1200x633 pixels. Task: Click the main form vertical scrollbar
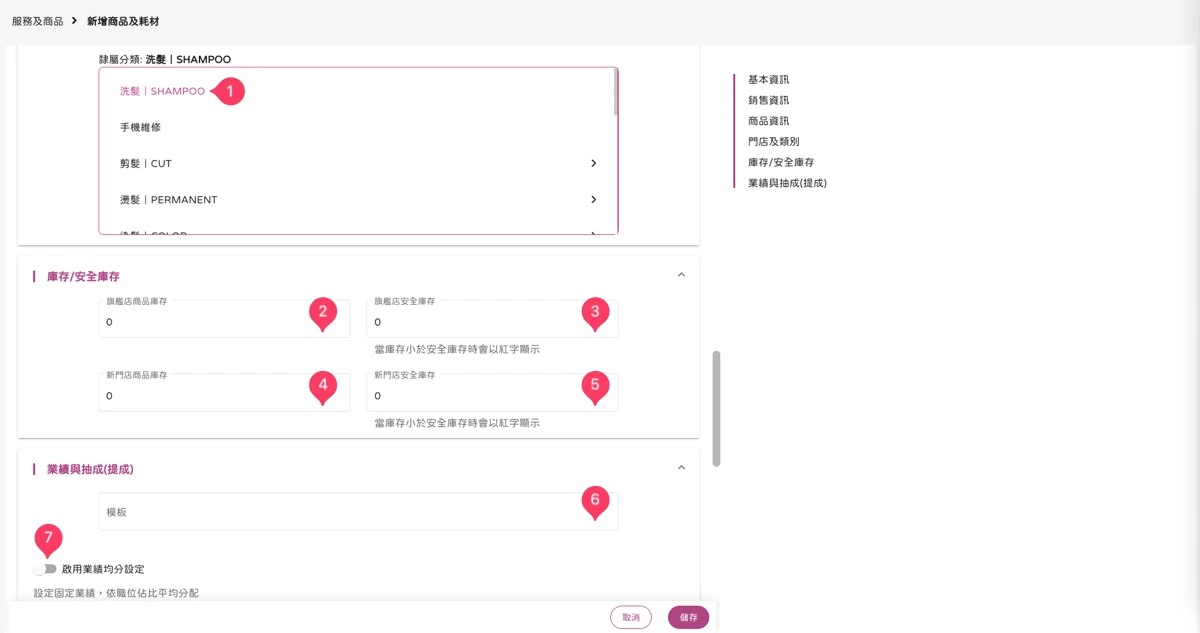[716, 408]
